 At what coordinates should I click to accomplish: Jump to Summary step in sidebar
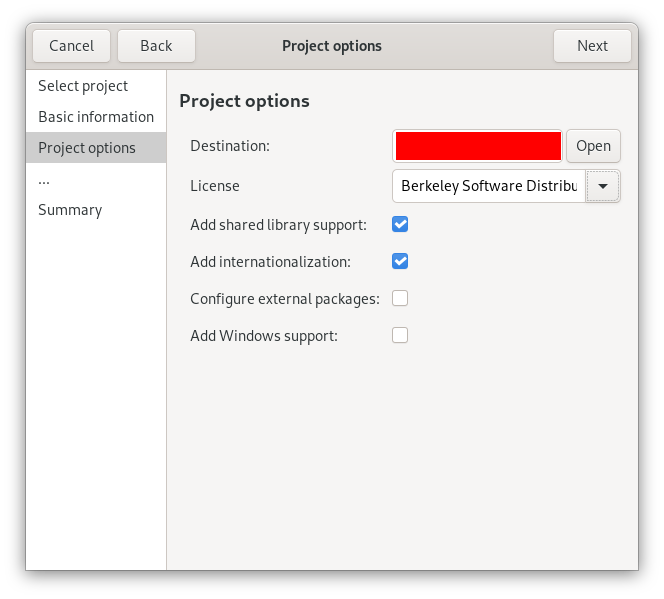tap(70, 210)
